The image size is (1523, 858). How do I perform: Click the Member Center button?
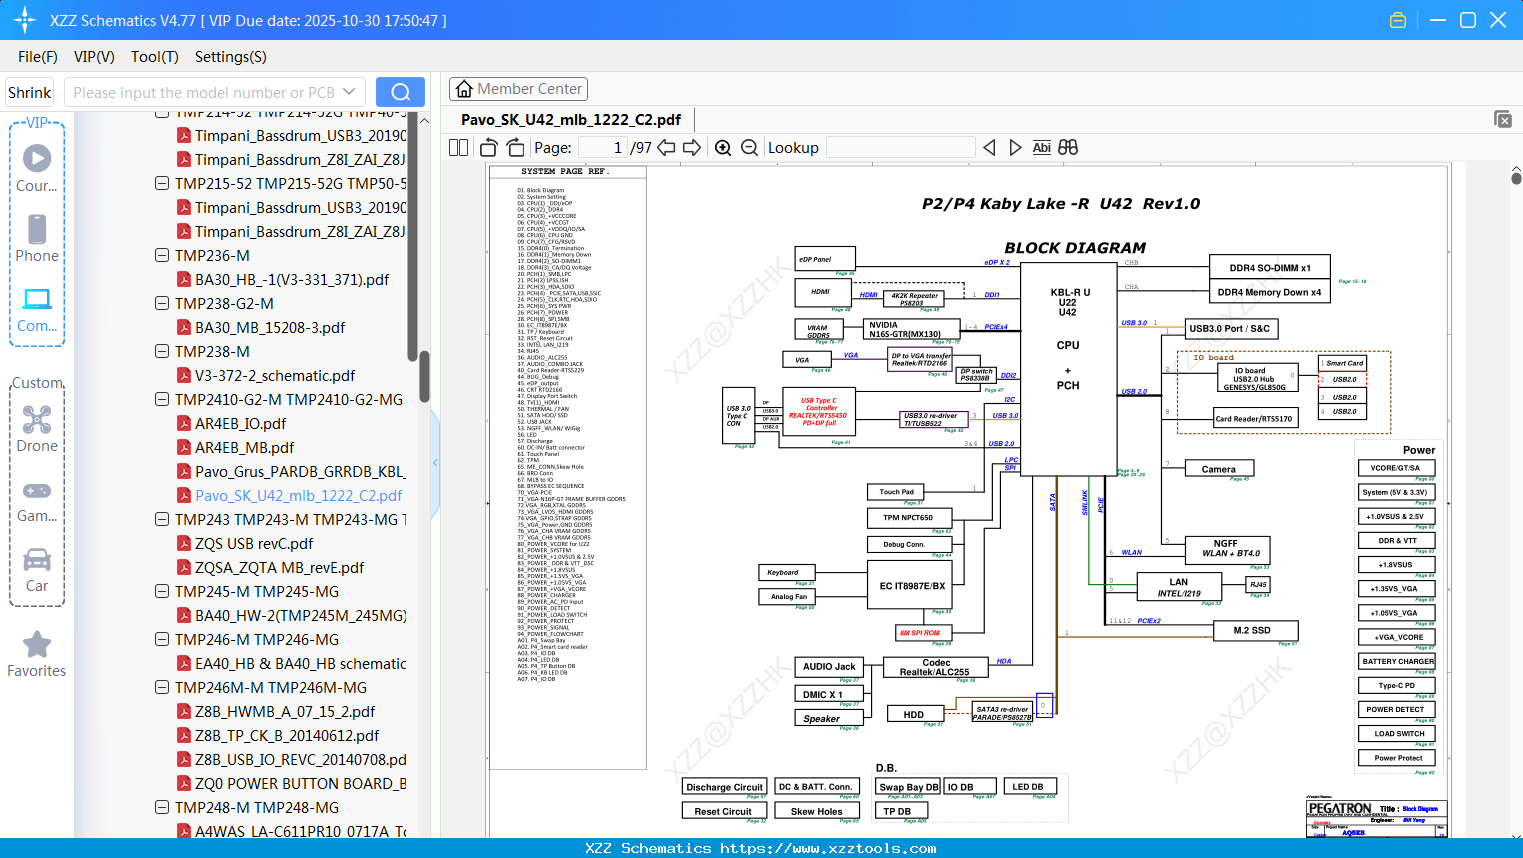pyautogui.click(x=518, y=89)
